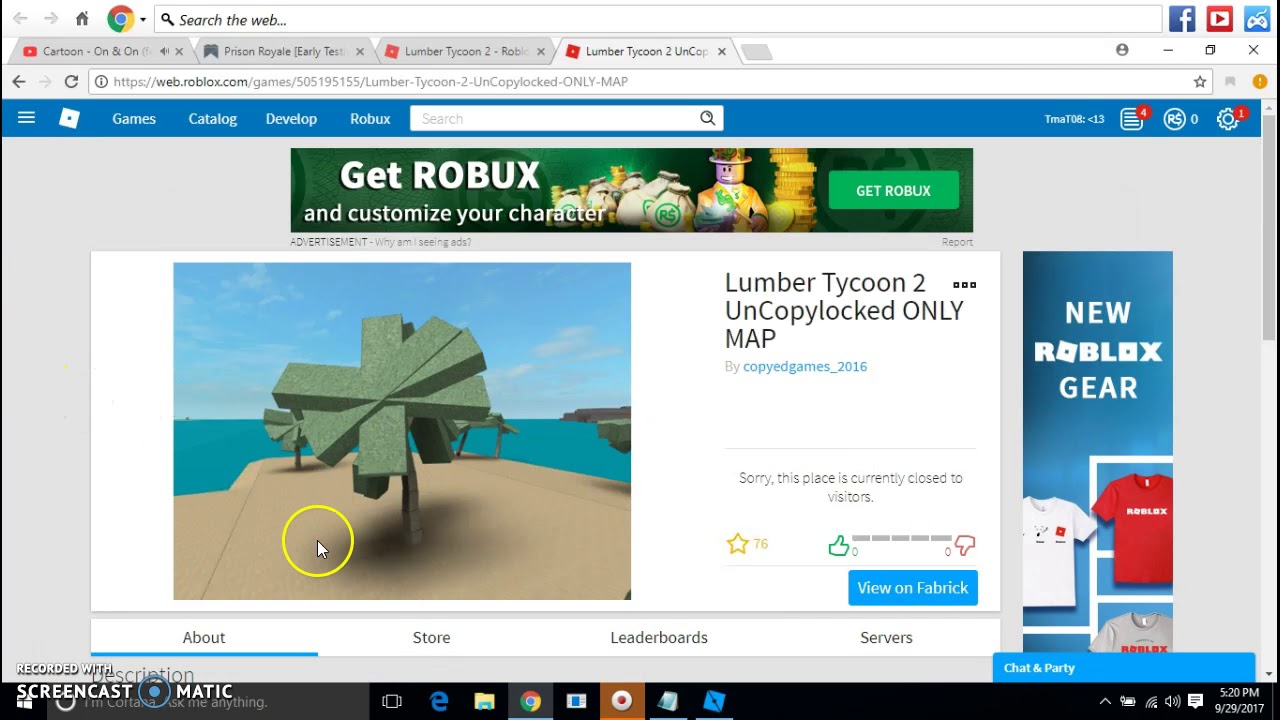Open the Develop menu item
The image size is (1280, 720).
coord(291,119)
